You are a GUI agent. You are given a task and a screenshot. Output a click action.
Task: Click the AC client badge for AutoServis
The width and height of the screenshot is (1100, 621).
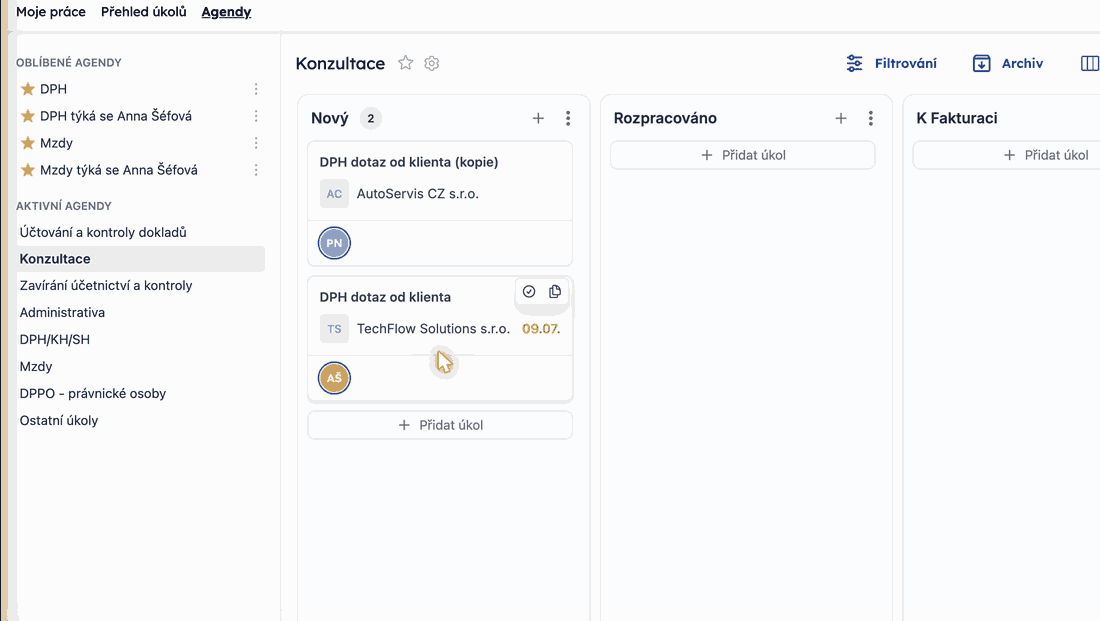[x=334, y=194]
